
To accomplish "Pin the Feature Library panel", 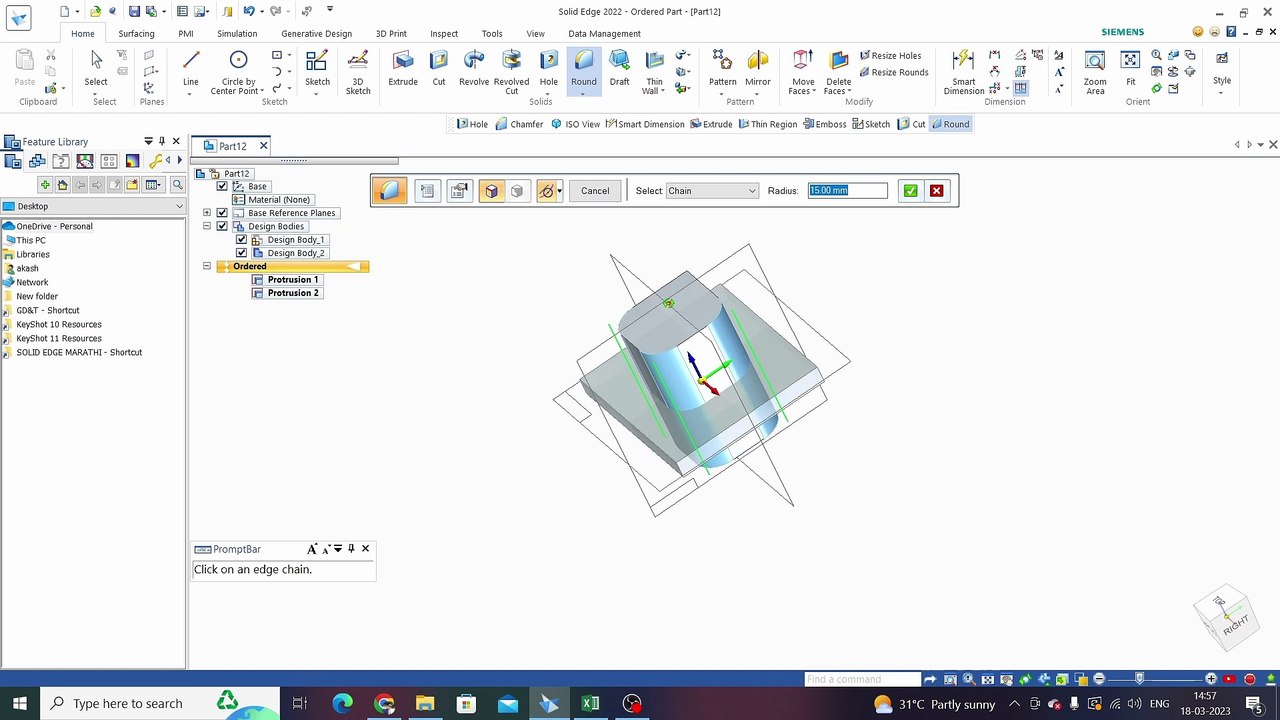I will [x=162, y=142].
